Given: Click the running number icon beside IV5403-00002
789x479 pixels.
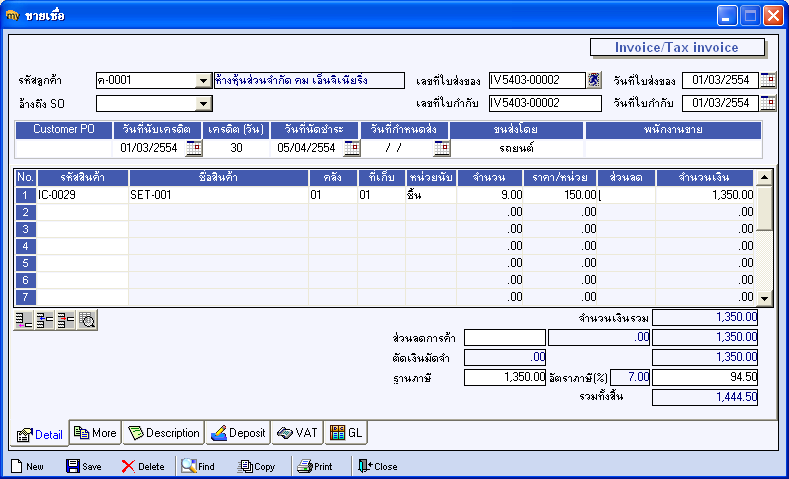Looking at the screenshot, I should click(594, 80).
